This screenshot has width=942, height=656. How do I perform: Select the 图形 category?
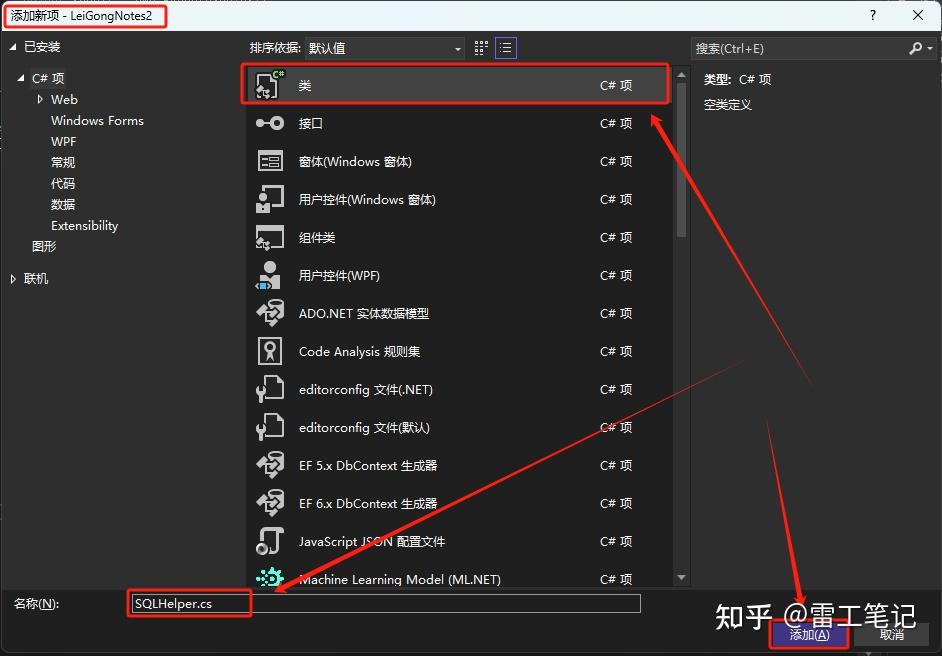(x=44, y=246)
